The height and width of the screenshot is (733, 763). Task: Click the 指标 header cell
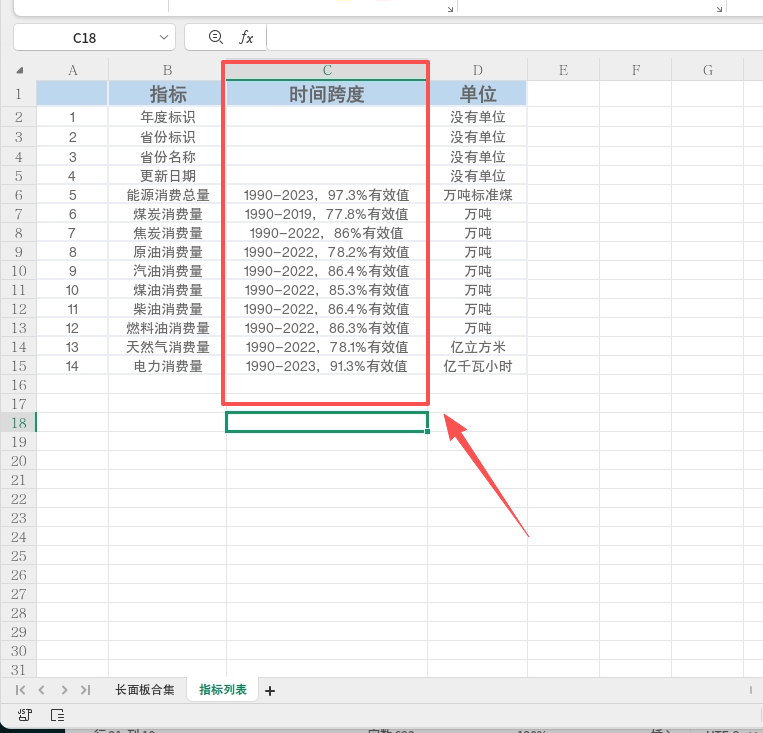point(167,93)
